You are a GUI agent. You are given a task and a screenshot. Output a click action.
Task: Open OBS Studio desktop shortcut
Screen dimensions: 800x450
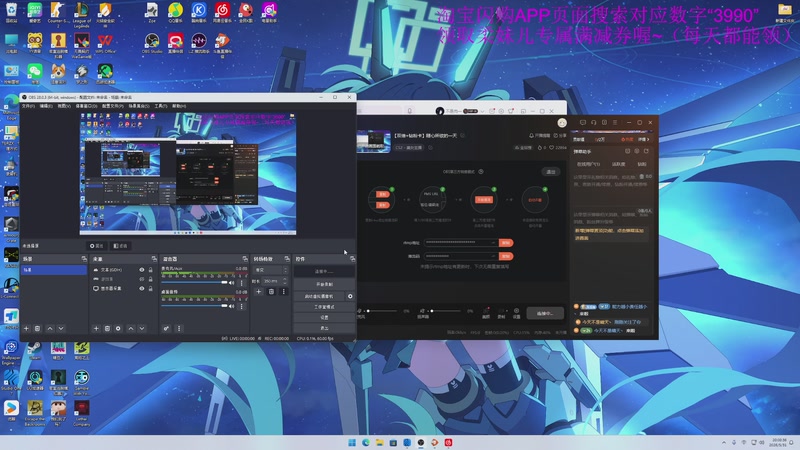coord(152,43)
